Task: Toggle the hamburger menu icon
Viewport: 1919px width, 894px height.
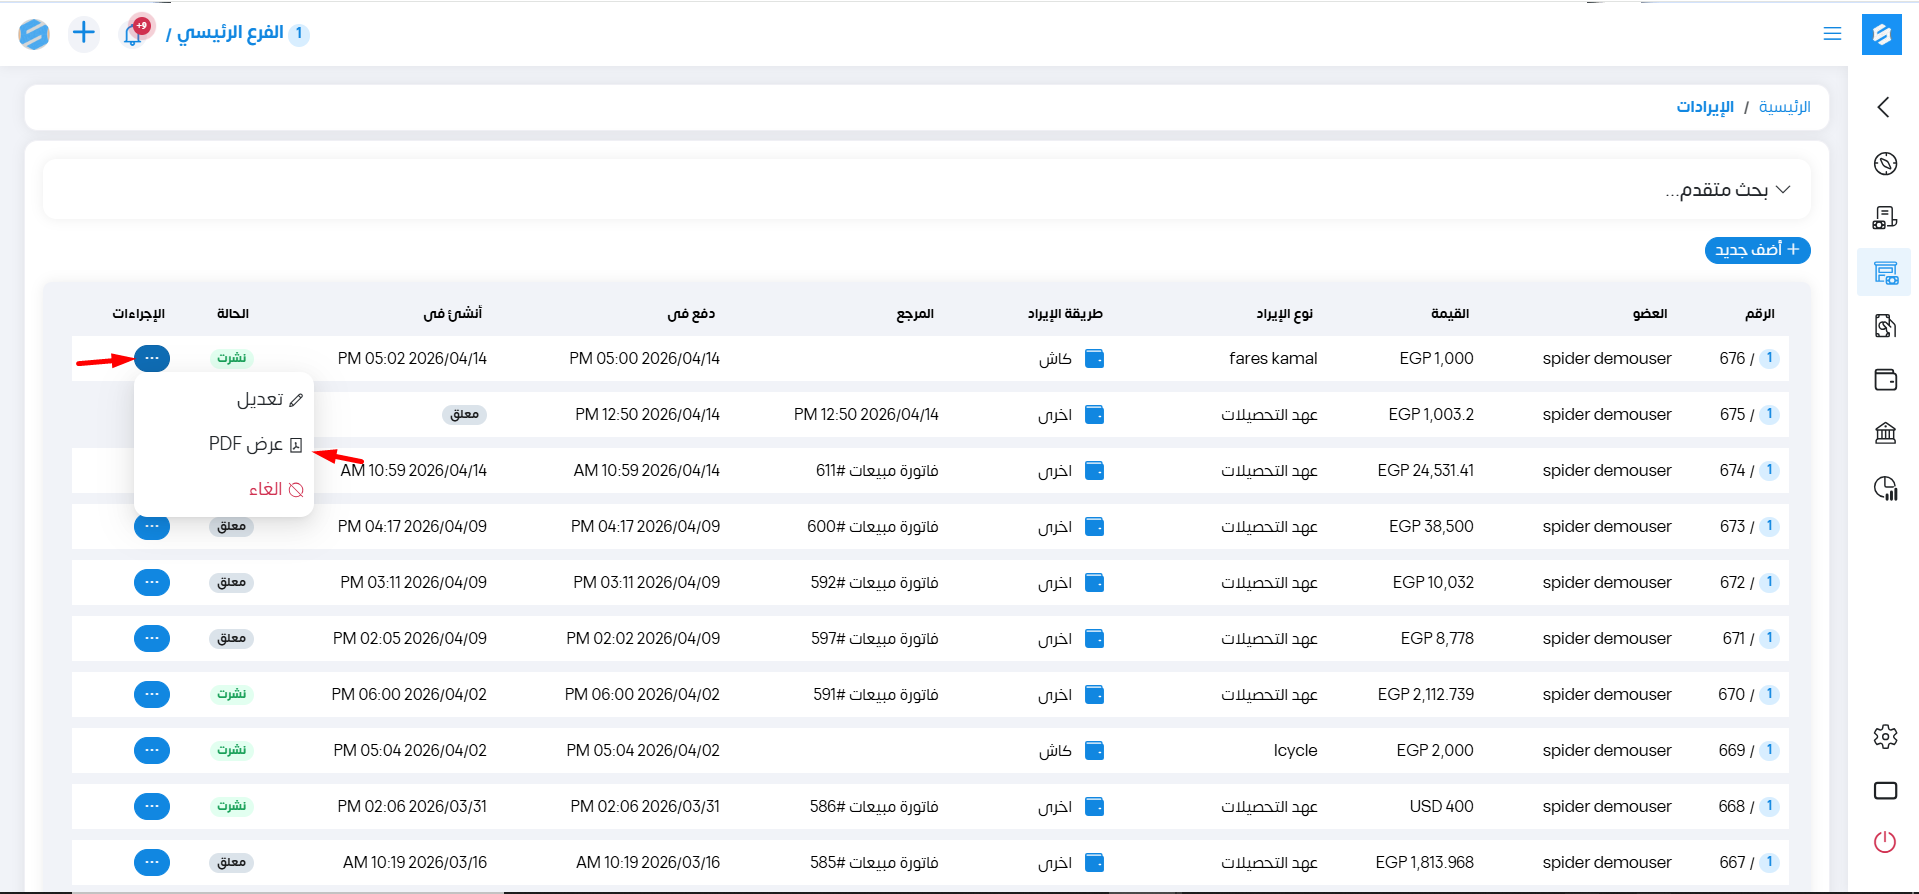Action: click(1832, 34)
